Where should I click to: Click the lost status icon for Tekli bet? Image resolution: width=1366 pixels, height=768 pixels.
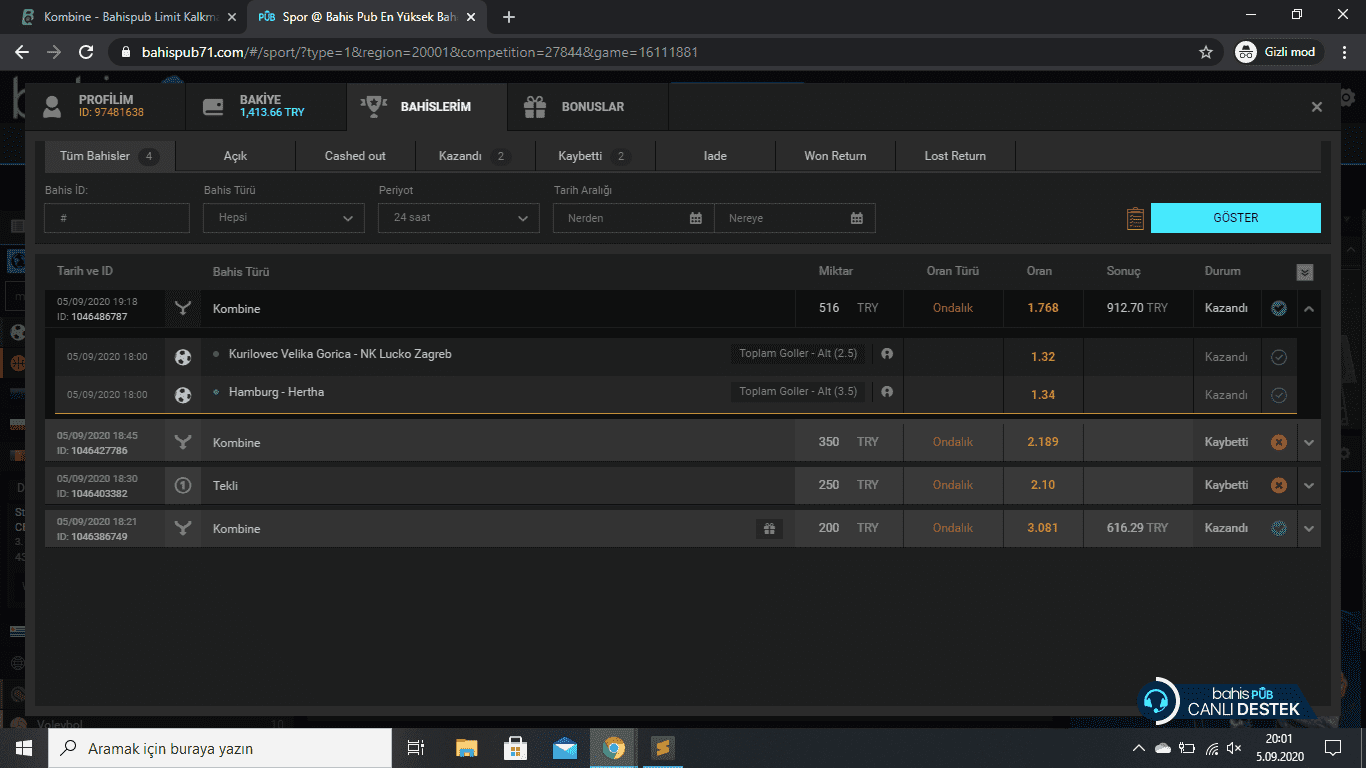(x=1278, y=485)
